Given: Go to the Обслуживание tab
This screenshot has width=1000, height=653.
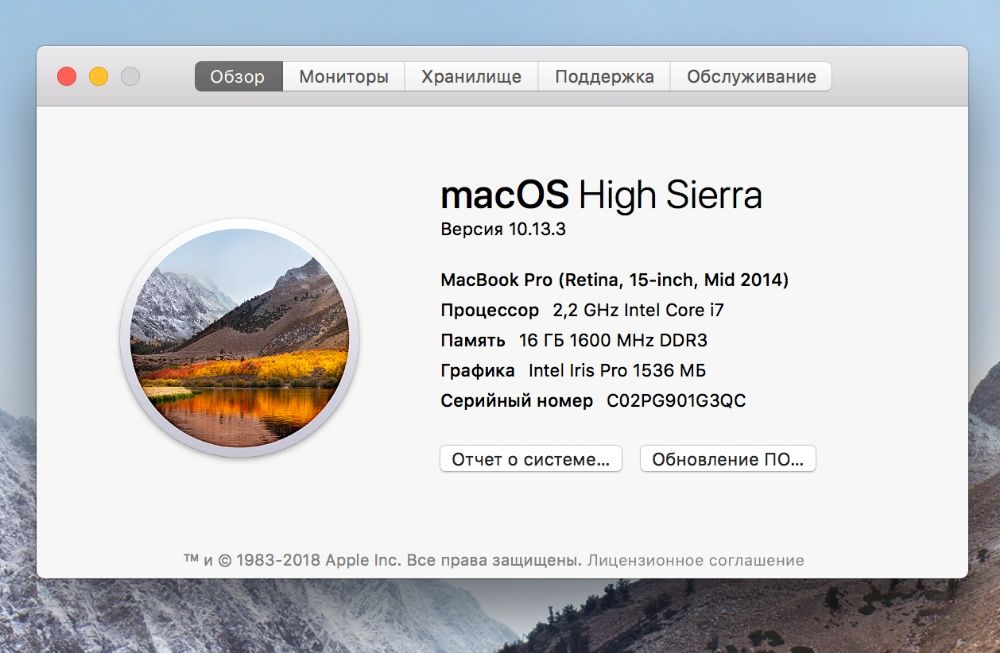Looking at the screenshot, I should (x=751, y=77).
